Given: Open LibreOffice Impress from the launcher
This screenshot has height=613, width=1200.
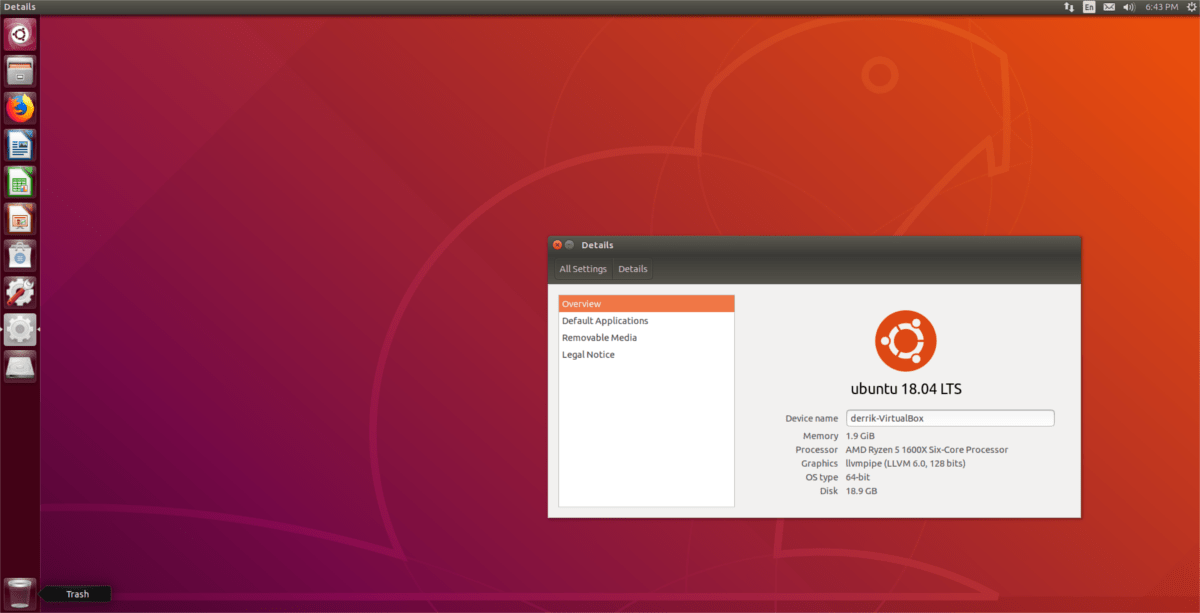Looking at the screenshot, I should tap(18, 218).
